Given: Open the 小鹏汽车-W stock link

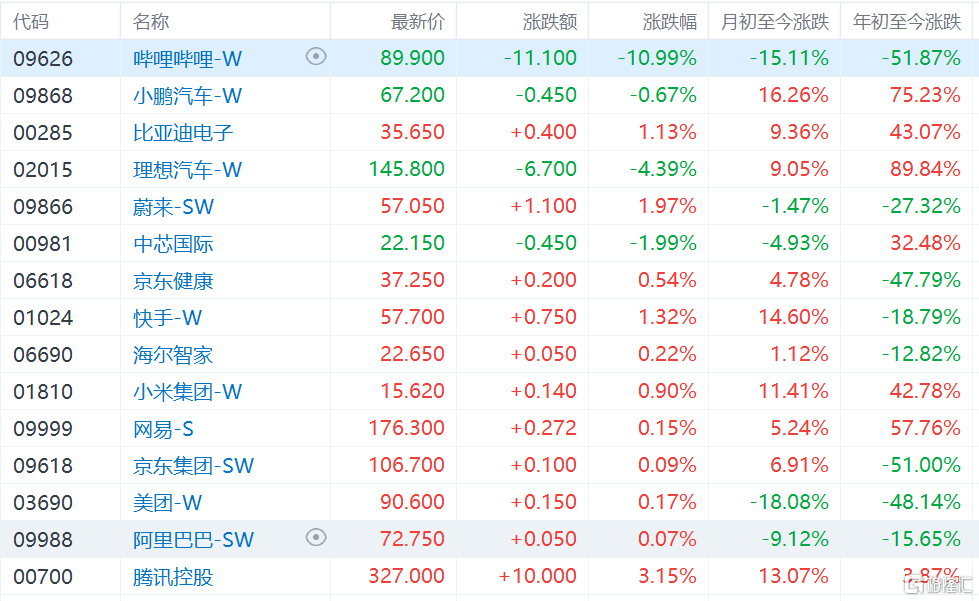Looking at the screenshot, I should (x=187, y=95).
